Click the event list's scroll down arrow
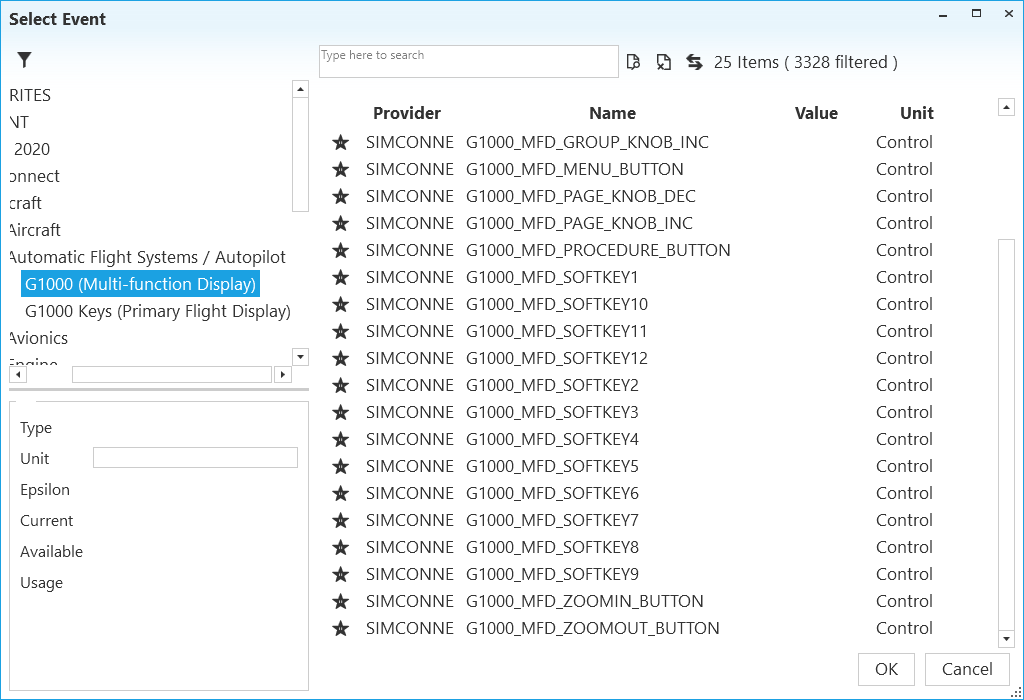 1006,639
